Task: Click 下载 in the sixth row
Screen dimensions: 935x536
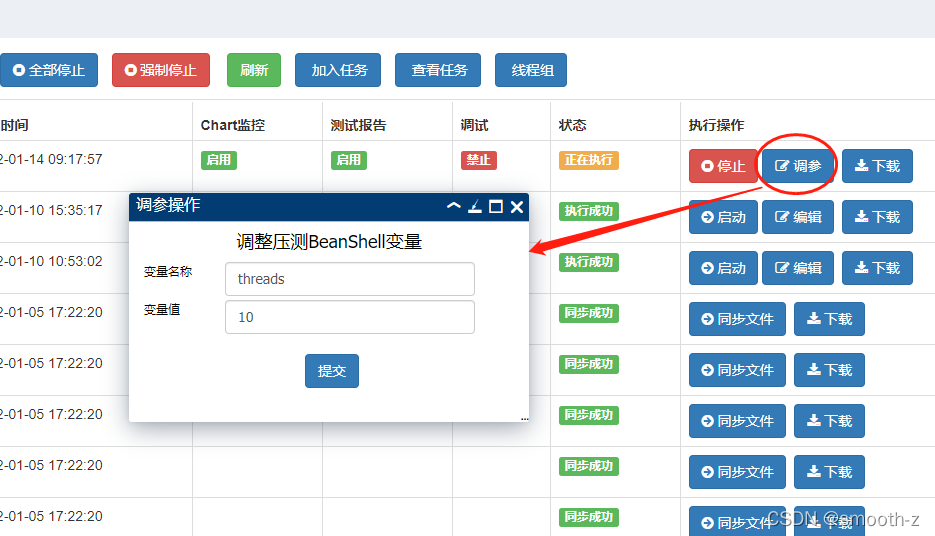Action: [829, 421]
